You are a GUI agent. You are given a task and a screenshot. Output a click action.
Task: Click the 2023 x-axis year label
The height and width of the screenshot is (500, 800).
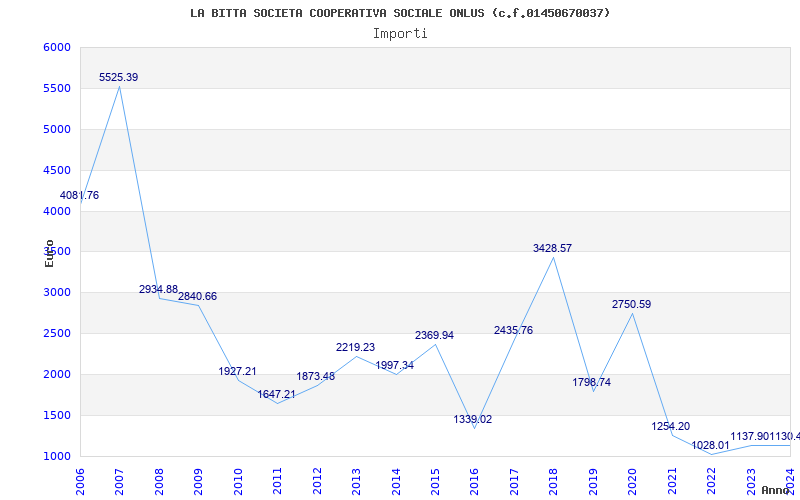[751, 482]
